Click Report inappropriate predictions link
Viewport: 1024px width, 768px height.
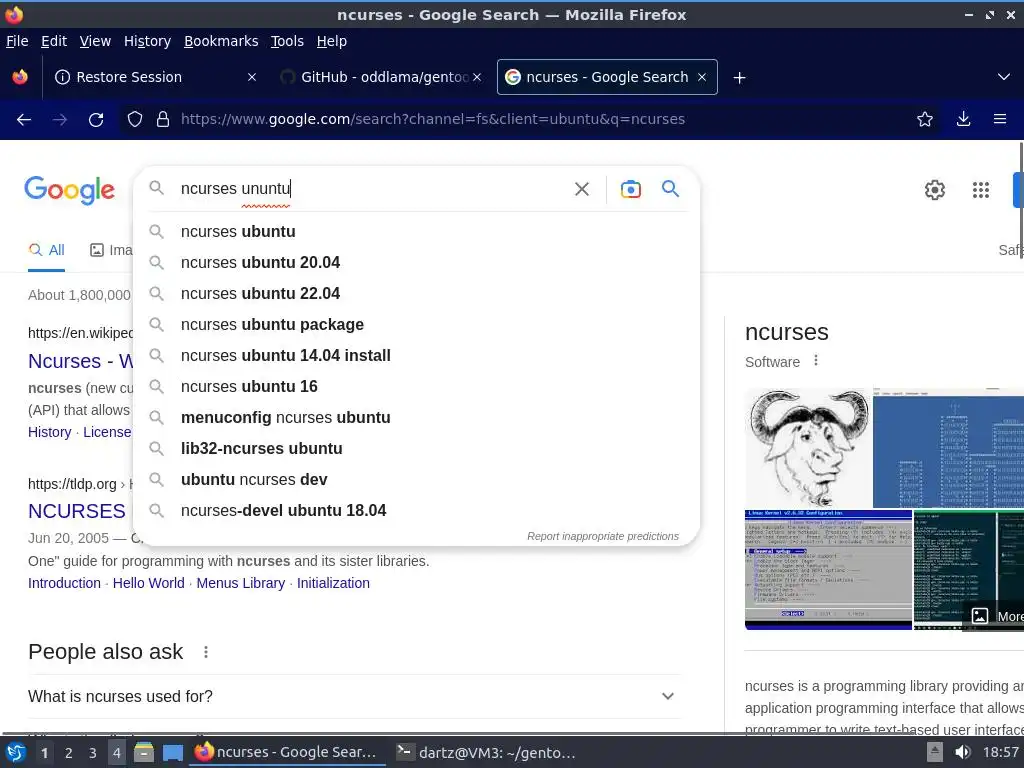tap(603, 536)
